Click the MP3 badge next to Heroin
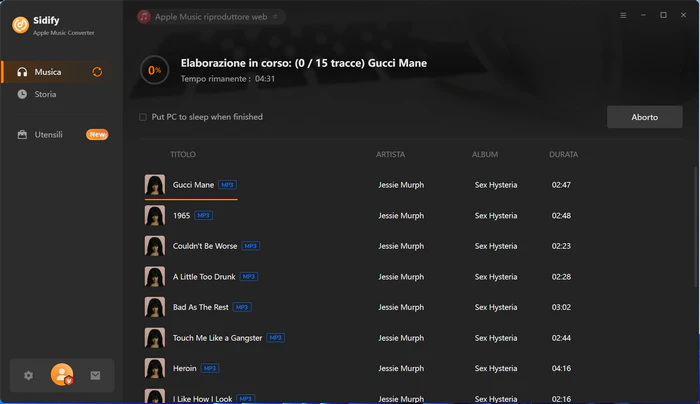Screen dimensions: 700x404 pos(210,368)
